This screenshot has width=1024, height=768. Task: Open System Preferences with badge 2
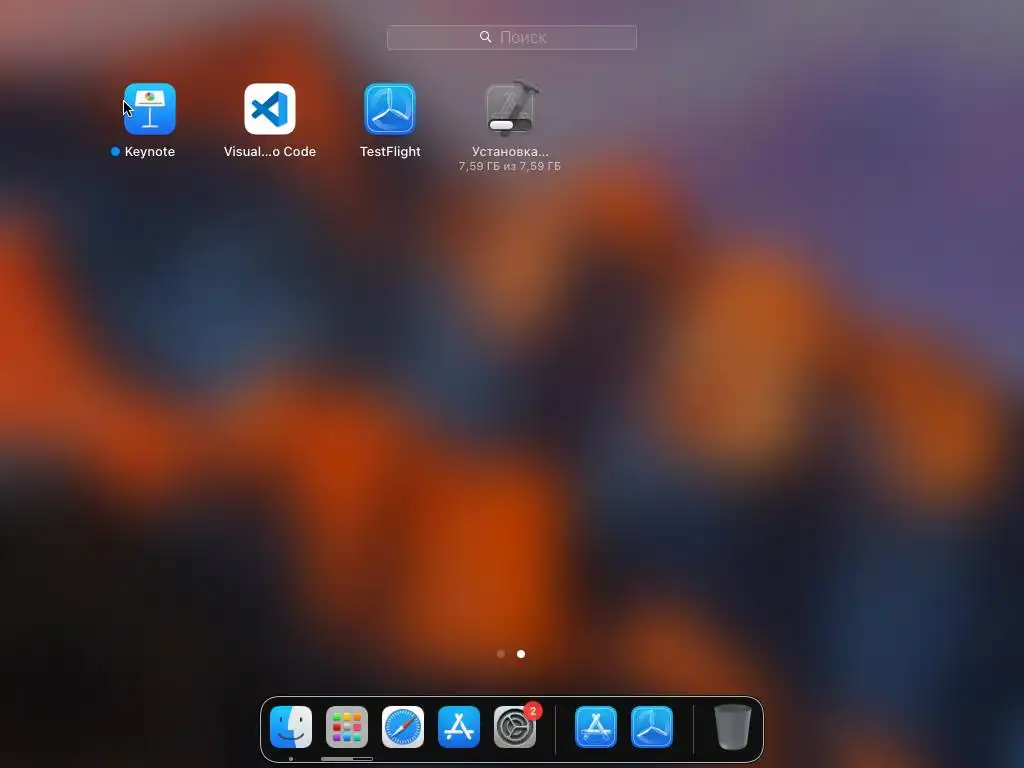pos(515,728)
